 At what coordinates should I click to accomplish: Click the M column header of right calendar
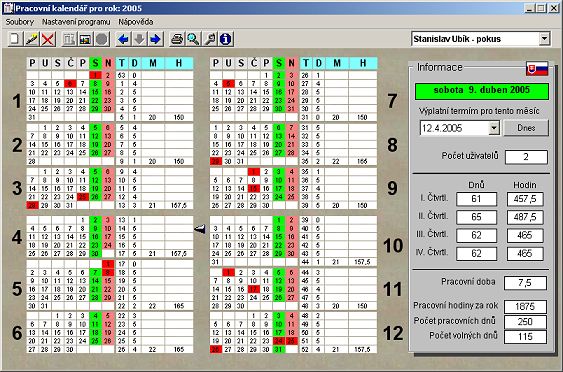click(336, 63)
